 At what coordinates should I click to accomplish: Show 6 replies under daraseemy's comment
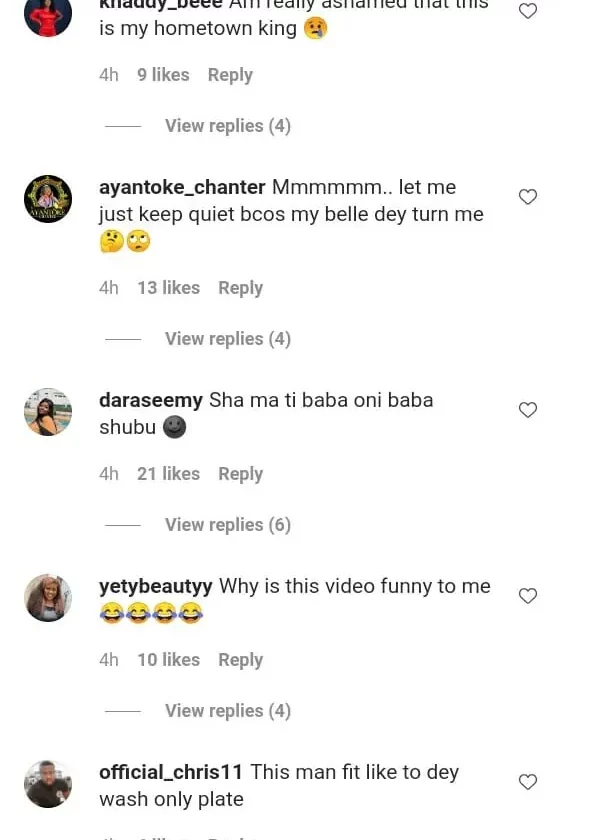(x=227, y=525)
